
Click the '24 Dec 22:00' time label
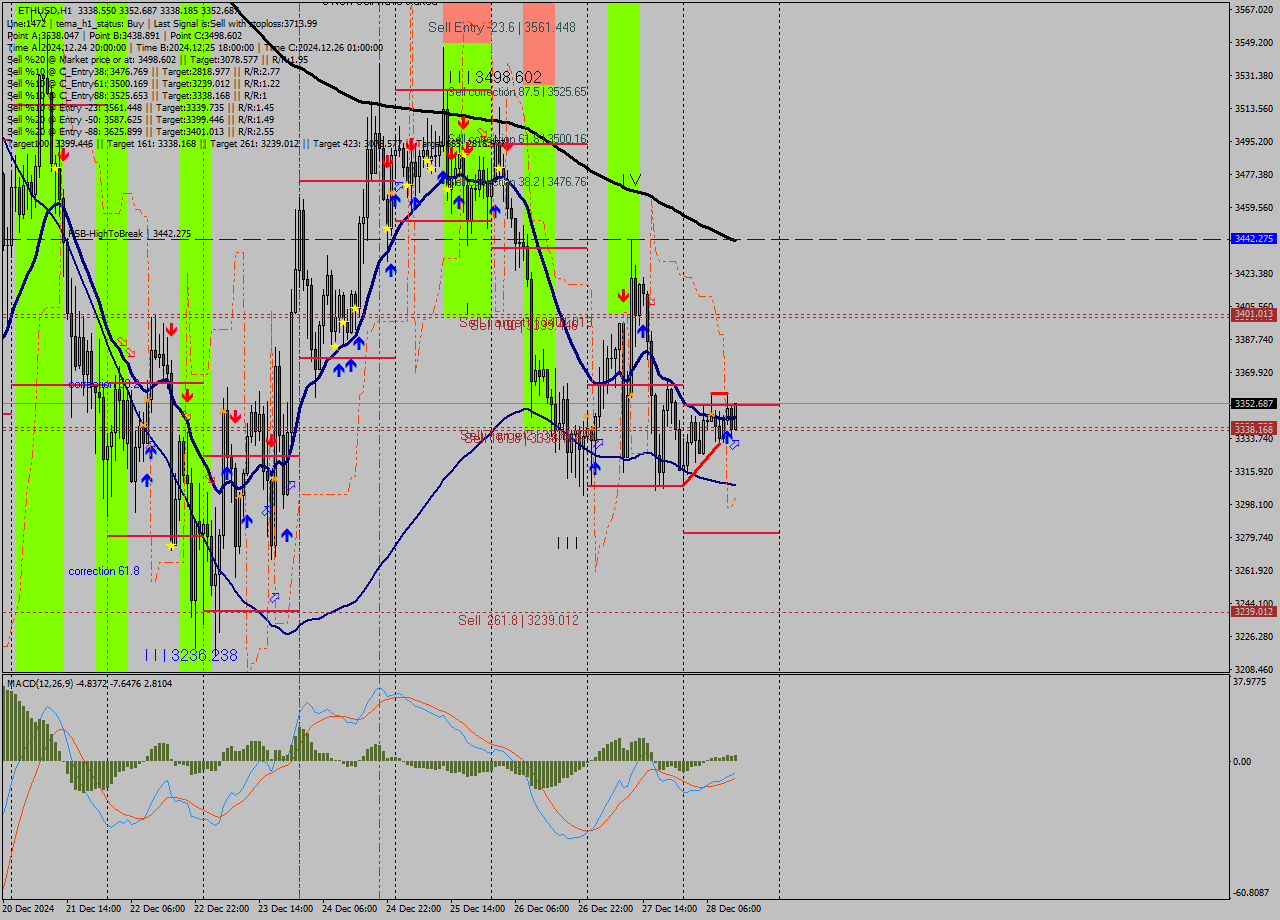pyautogui.click(x=413, y=909)
